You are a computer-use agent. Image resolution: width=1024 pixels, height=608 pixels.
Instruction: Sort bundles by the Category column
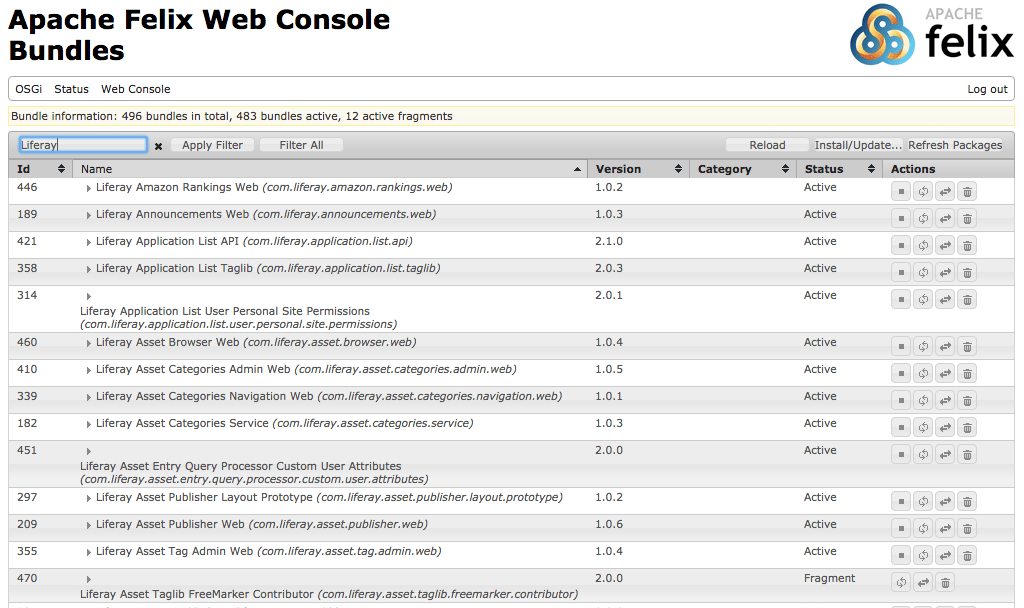pos(743,169)
